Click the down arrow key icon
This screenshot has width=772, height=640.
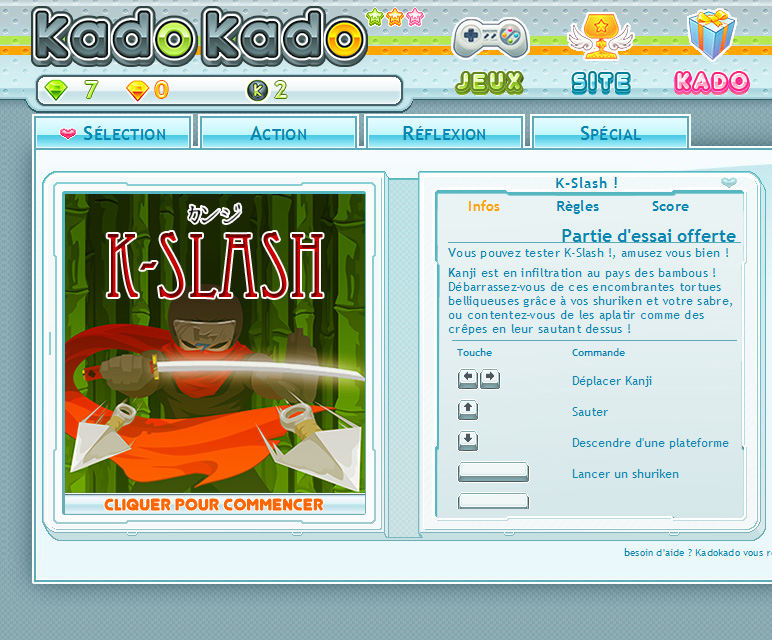(468, 441)
